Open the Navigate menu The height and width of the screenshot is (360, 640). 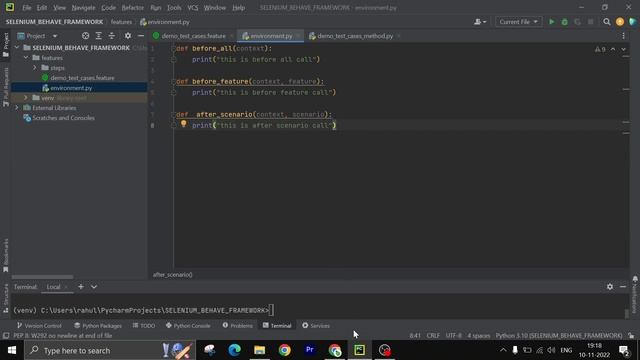[83, 8]
